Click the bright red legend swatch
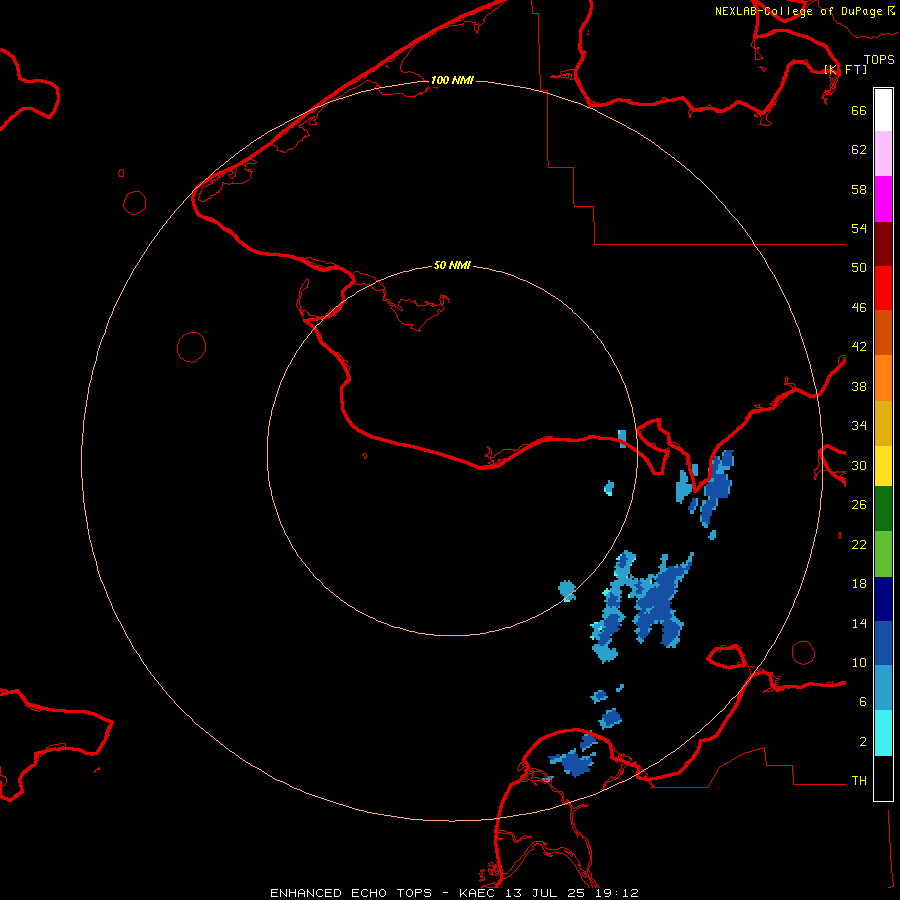This screenshot has height=900, width=900. 883,288
